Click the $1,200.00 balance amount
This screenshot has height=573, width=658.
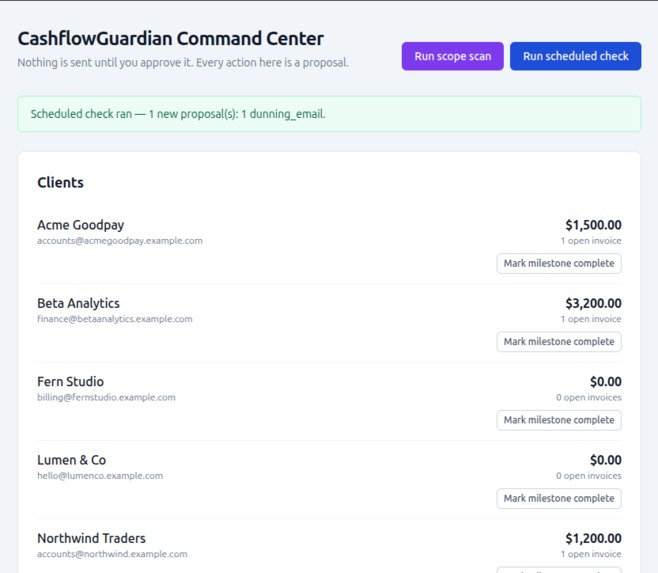[593, 538]
